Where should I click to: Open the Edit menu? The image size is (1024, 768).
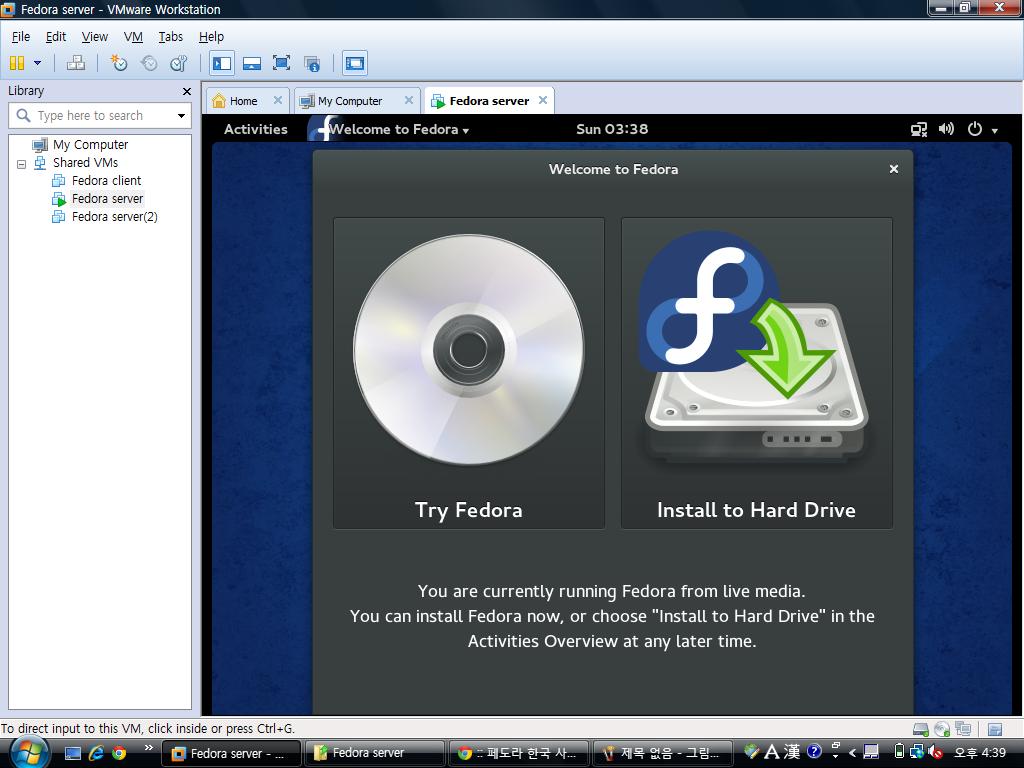pos(56,37)
